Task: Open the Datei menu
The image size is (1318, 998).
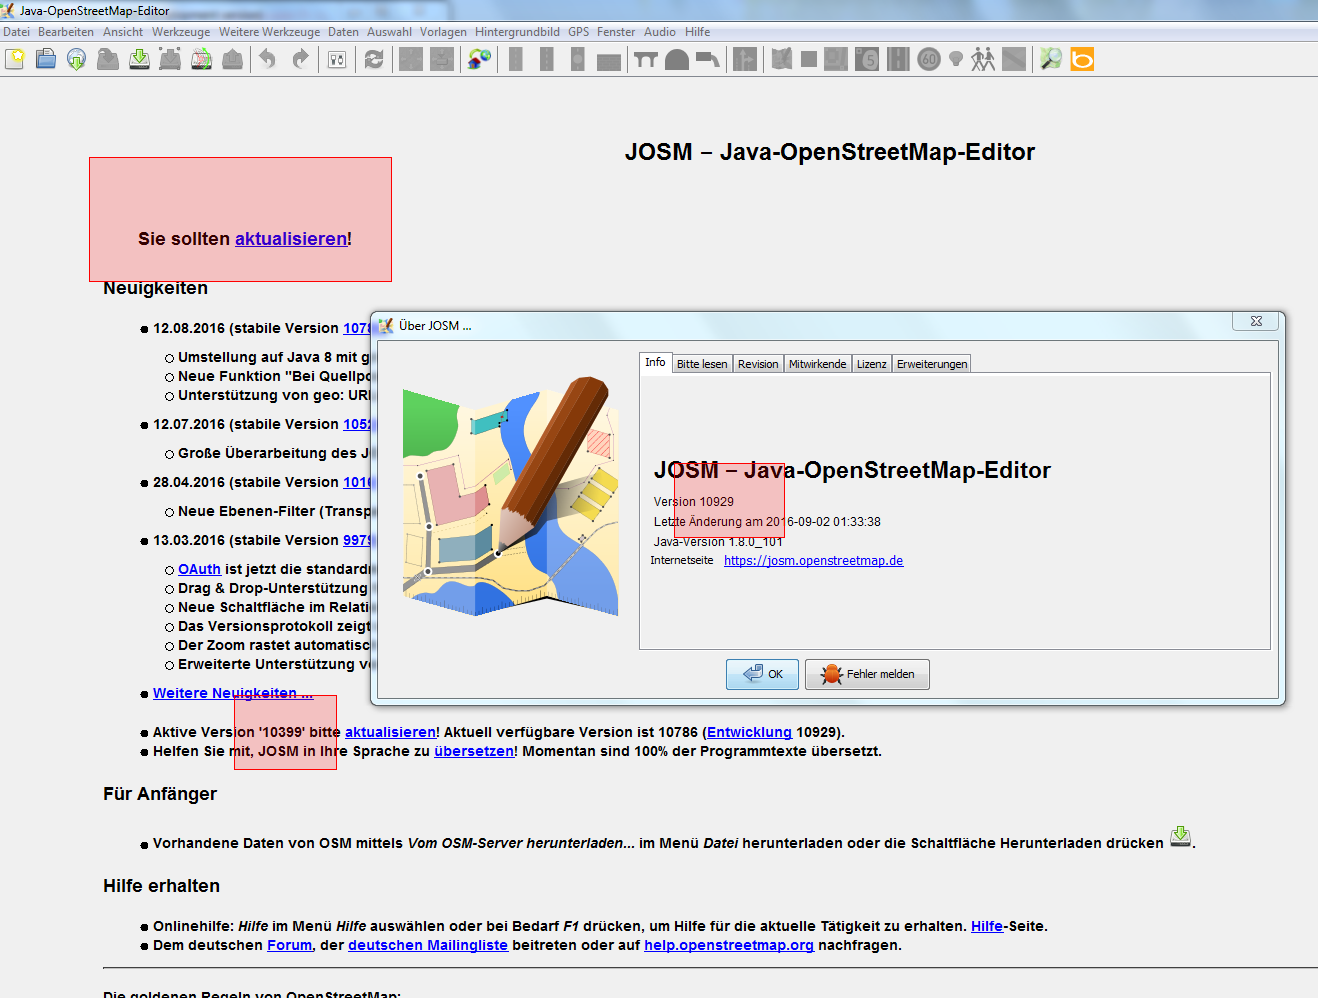Action: pos(16,32)
